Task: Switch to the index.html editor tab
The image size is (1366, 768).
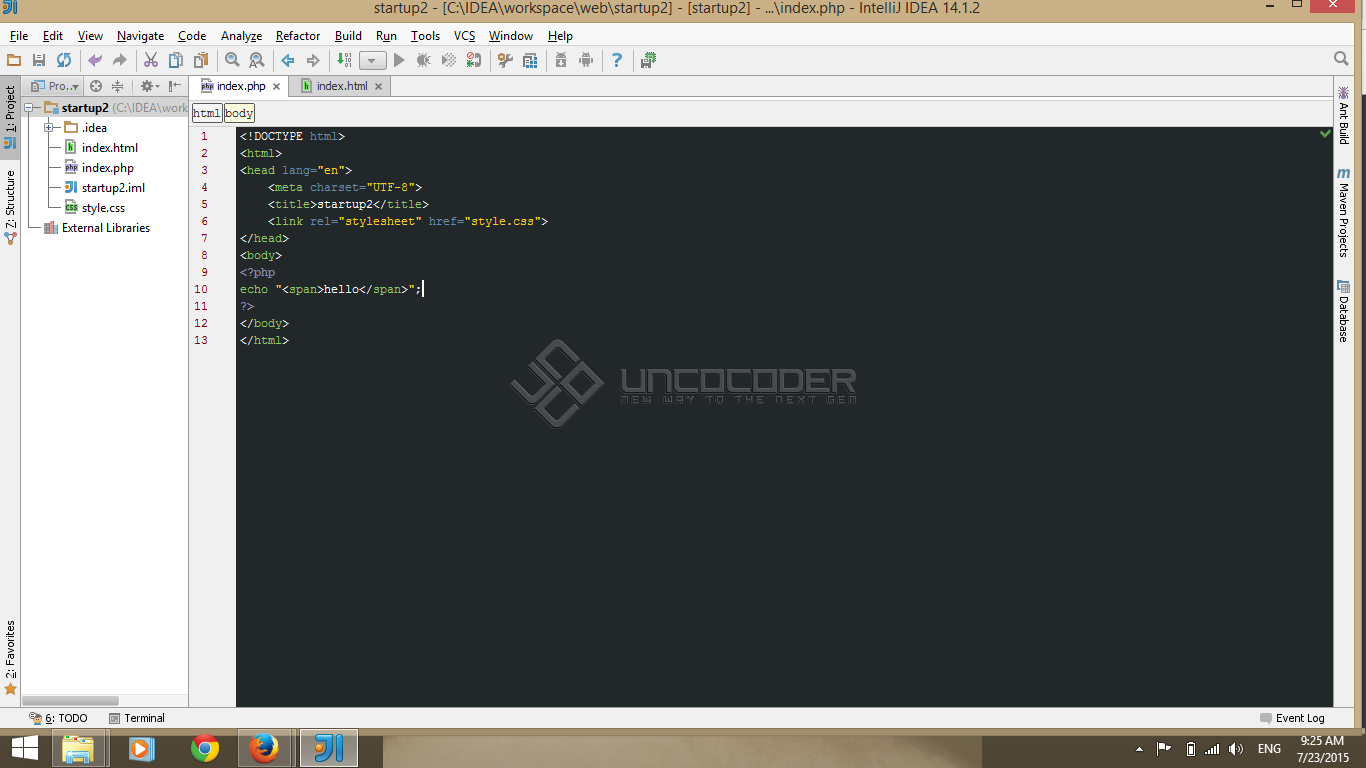Action: click(x=342, y=86)
